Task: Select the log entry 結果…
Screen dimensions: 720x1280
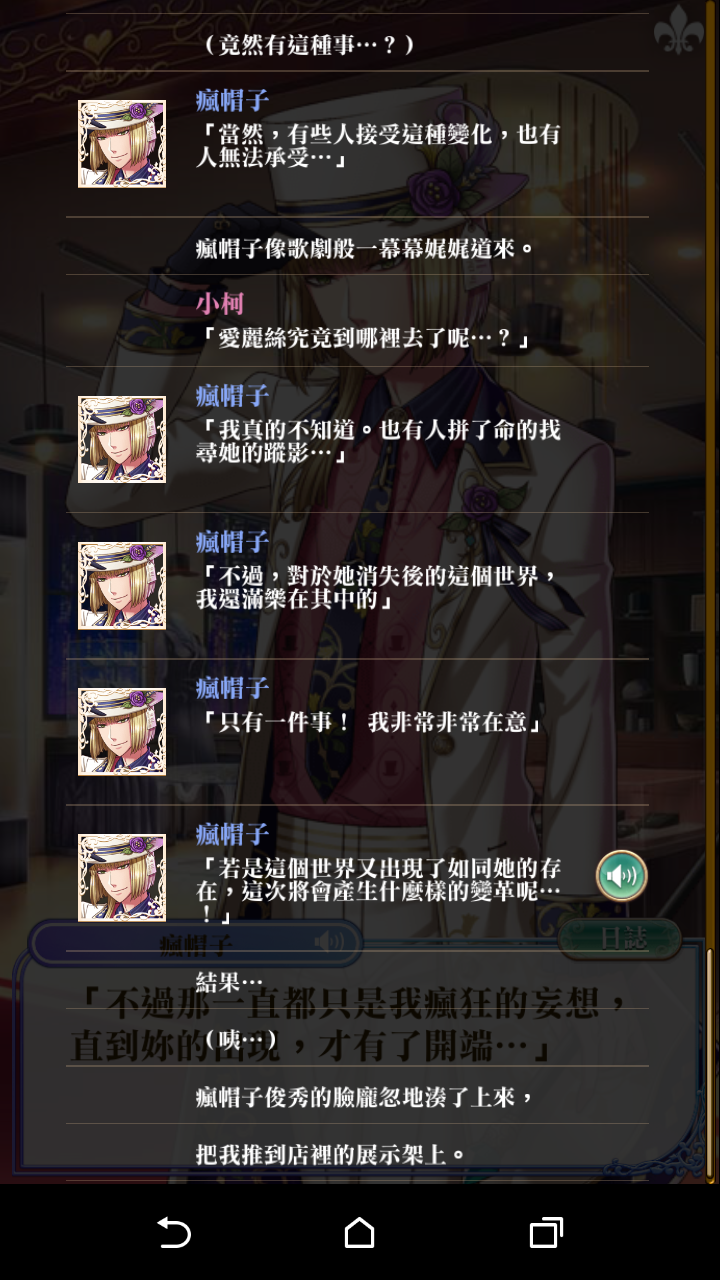Action: pos(357,980)
